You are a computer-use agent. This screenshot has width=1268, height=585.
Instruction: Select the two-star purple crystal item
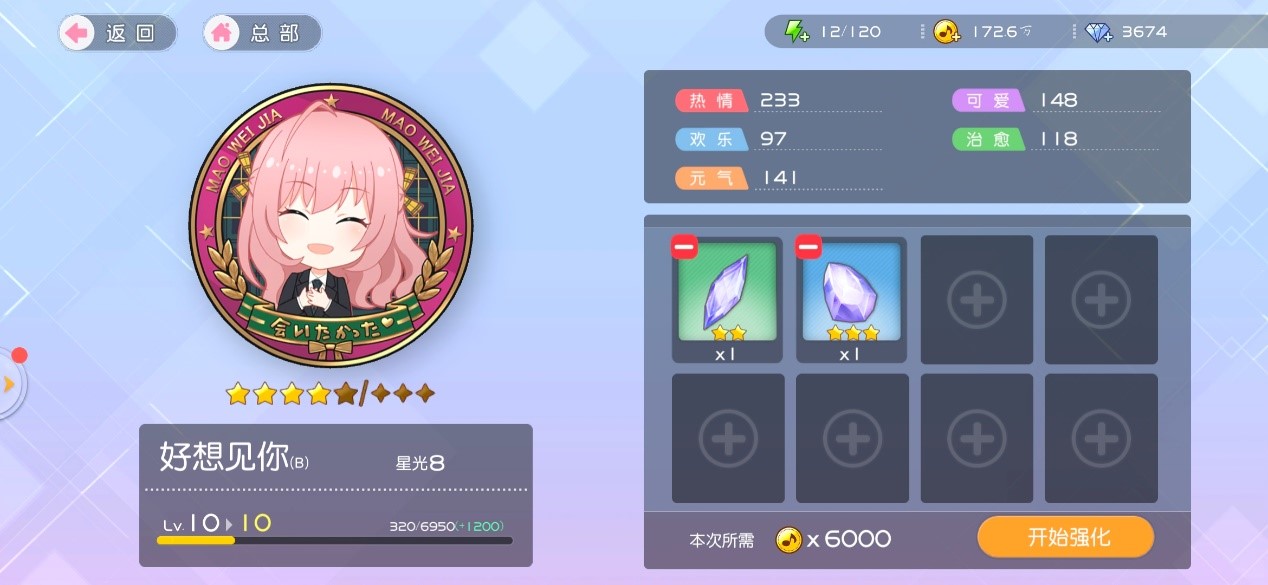click(727, 299)
